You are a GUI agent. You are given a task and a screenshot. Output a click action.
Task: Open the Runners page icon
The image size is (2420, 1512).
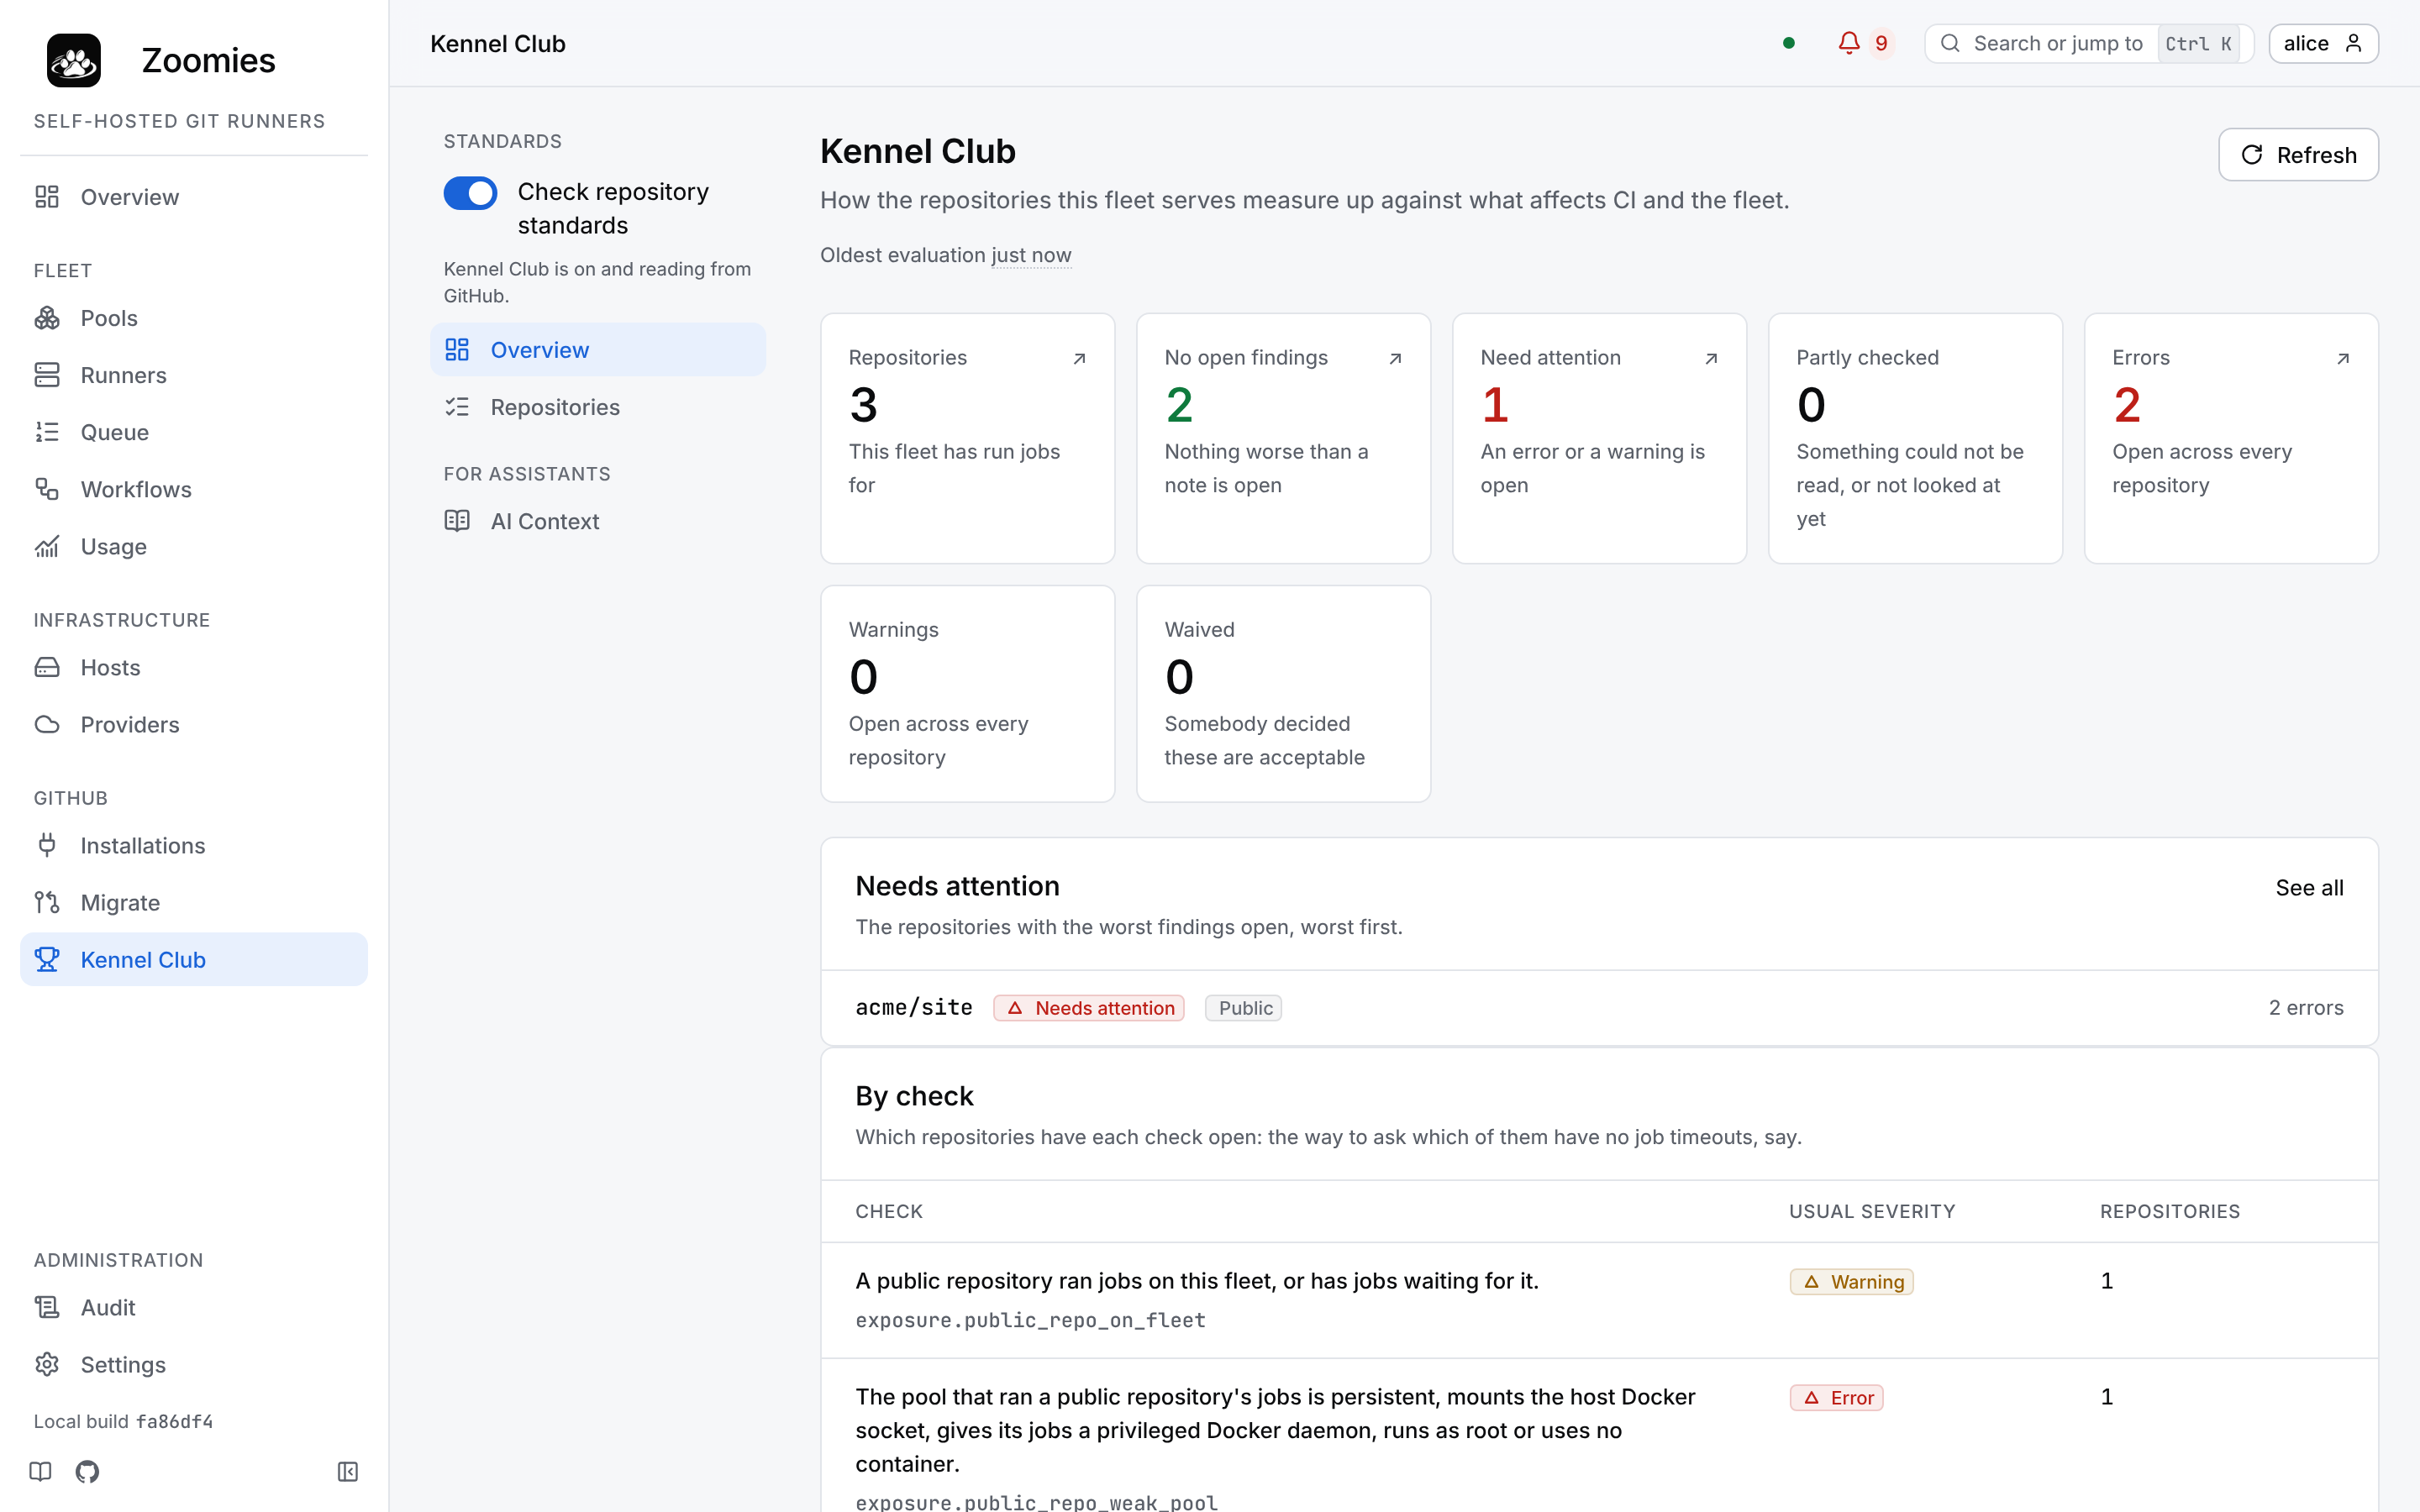click(x=47, y=375)
